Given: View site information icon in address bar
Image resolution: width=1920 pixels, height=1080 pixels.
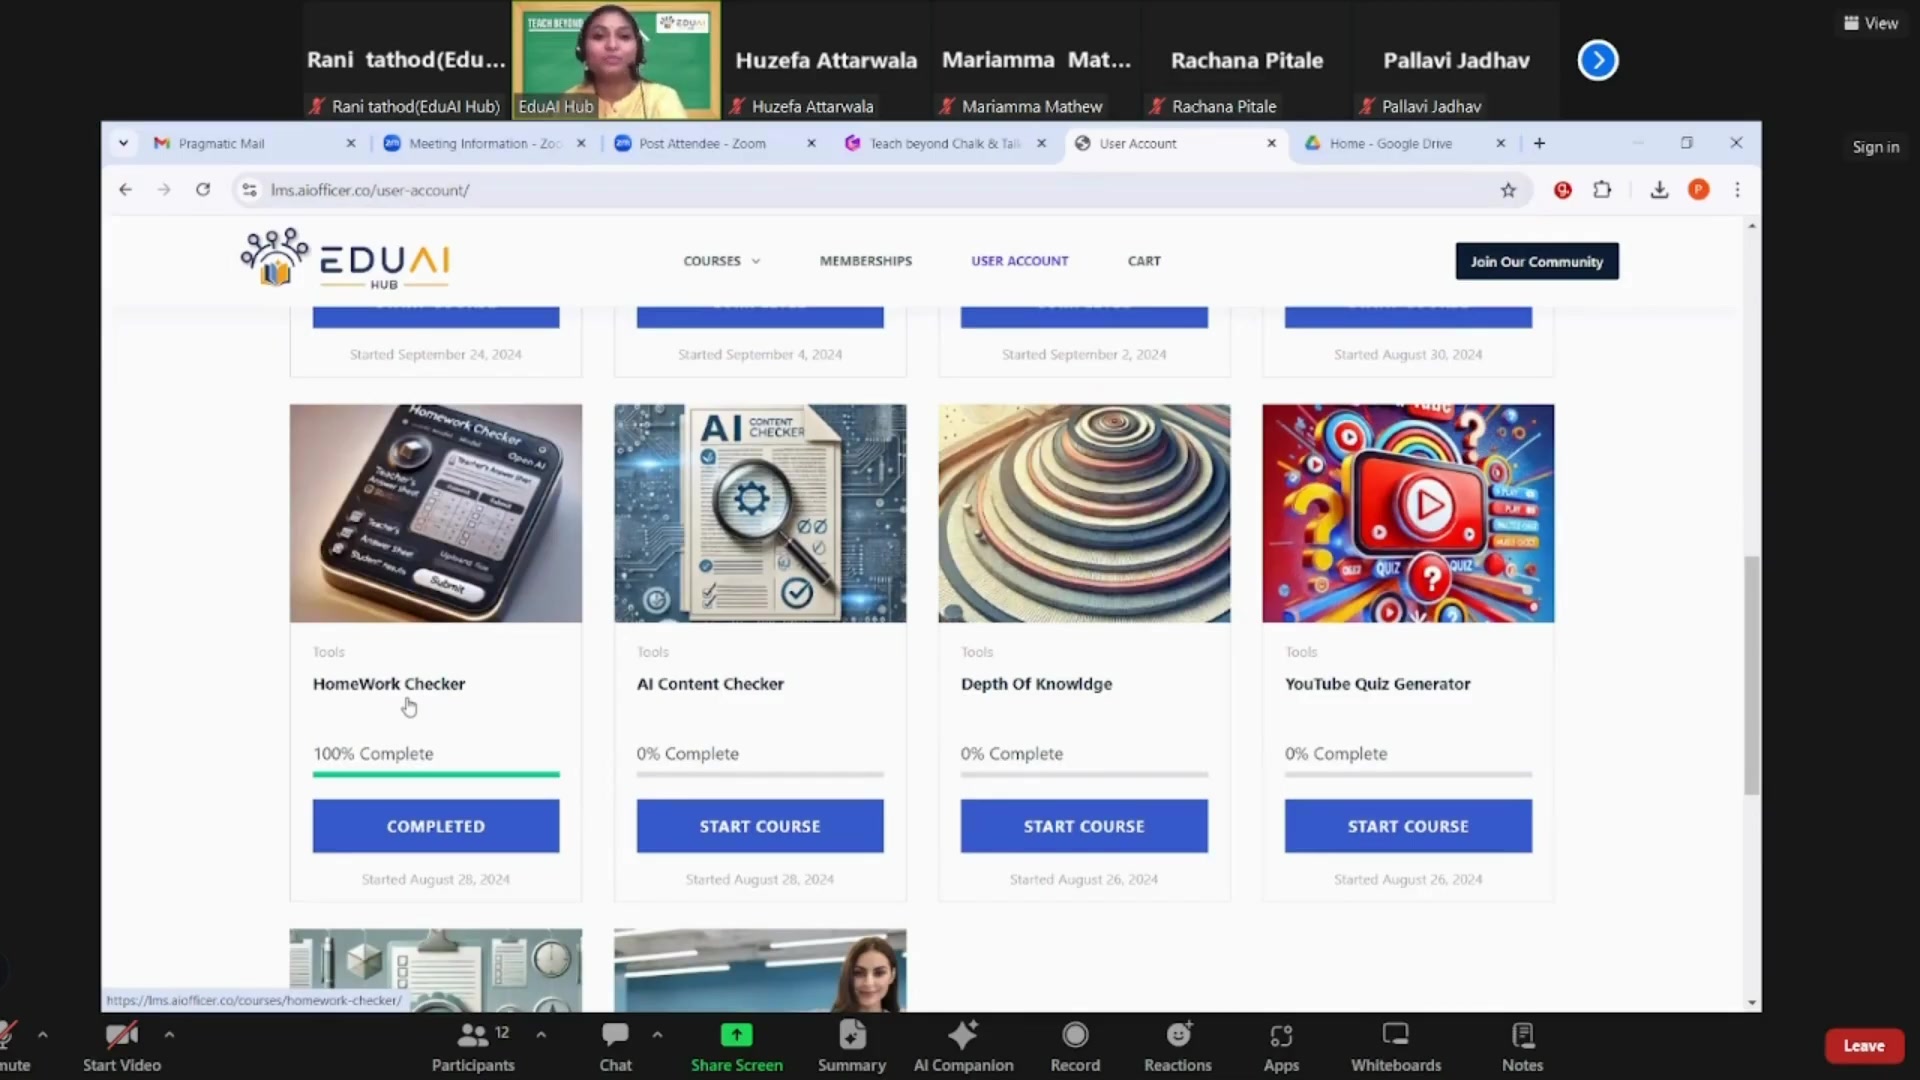Looking at the screenshot, I should 249,190.
